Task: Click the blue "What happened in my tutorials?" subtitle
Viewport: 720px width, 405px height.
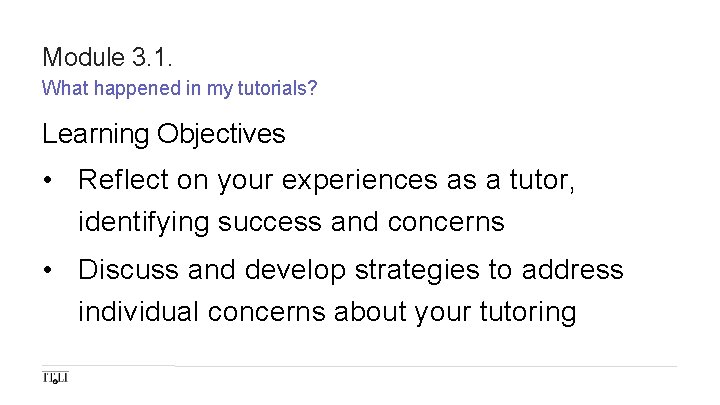Action: 180,88
